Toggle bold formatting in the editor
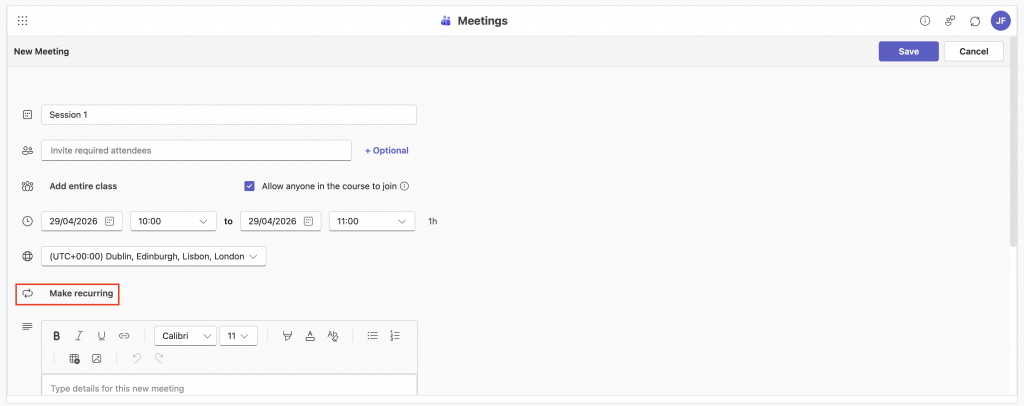The image size is (1024, 406). 57,336
